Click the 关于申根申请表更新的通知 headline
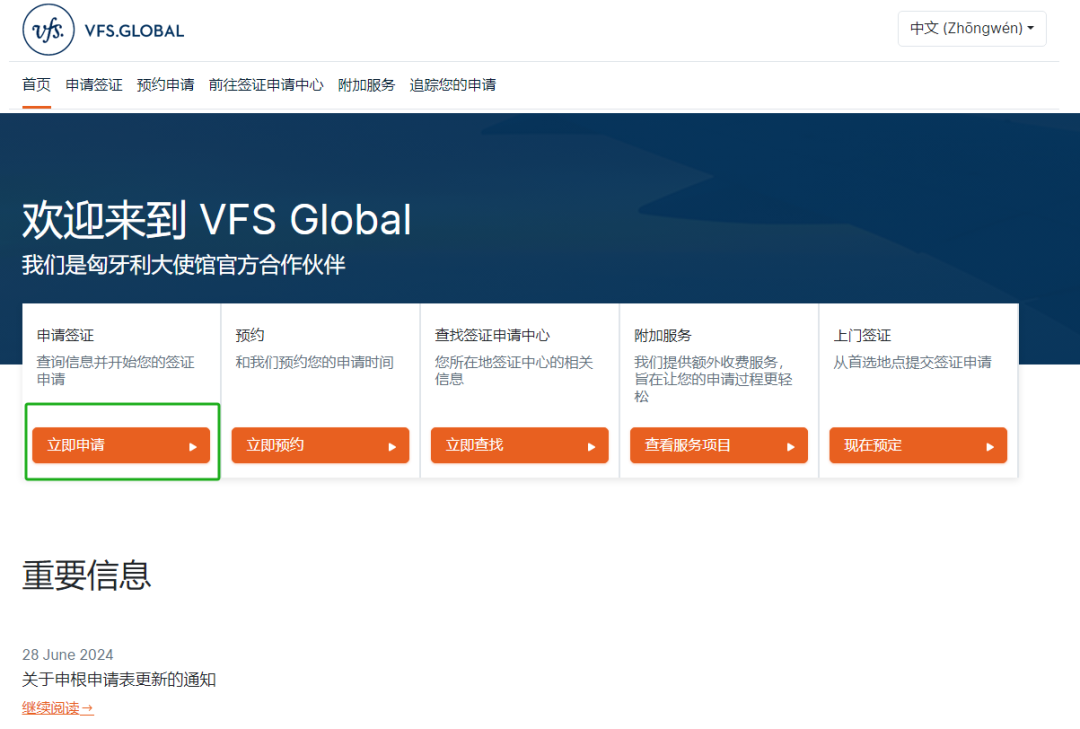This screenshot has width=1080, height=729. pyautogui.click(x=119, y=680)
